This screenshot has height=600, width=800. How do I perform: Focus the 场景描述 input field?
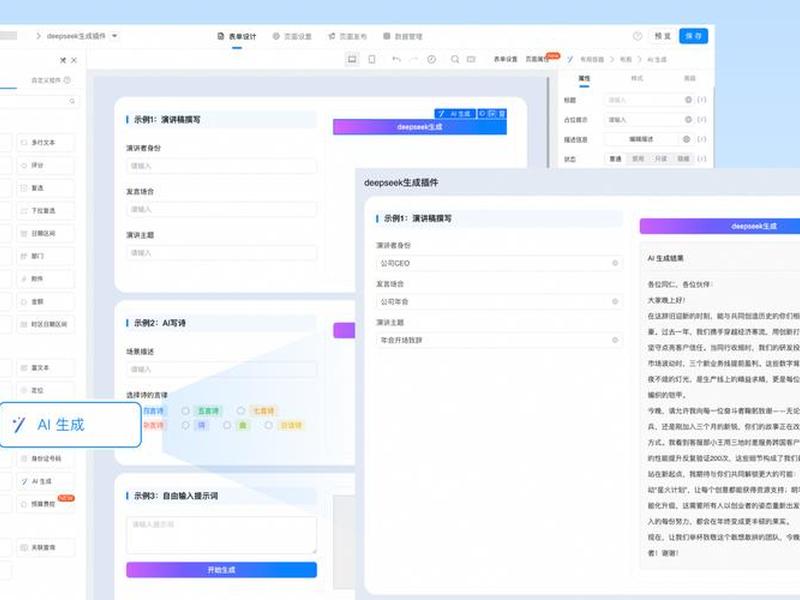pyautogui.click(x=221, y=369)
